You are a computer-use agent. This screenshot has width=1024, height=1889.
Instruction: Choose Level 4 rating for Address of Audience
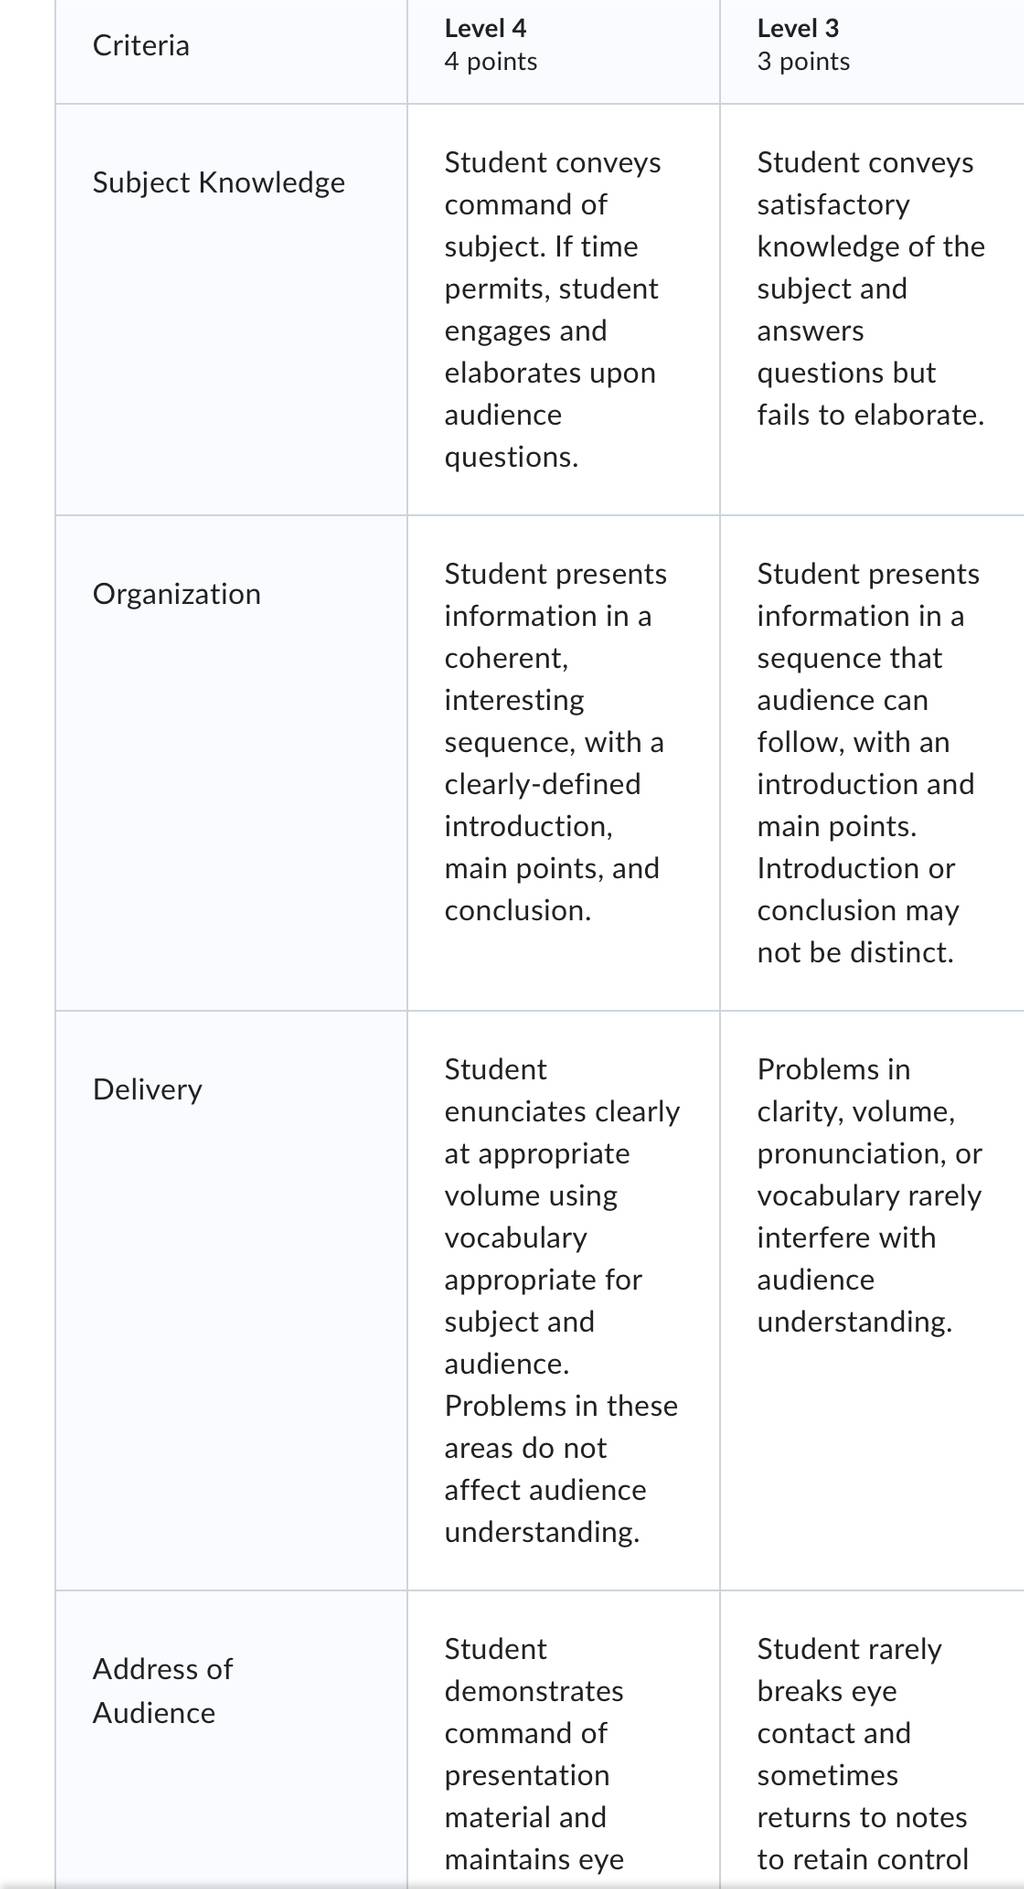(563, 1740)
